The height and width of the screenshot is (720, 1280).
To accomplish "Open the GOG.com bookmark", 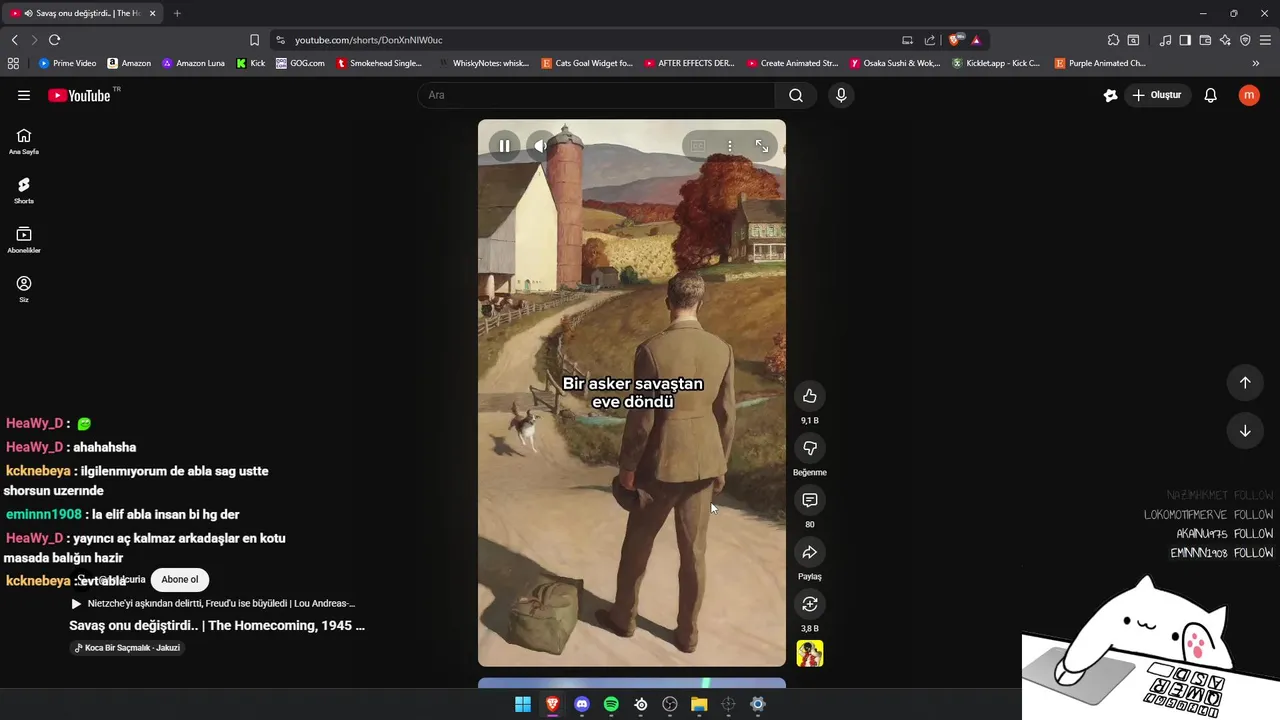I will [x=300, y=63].
